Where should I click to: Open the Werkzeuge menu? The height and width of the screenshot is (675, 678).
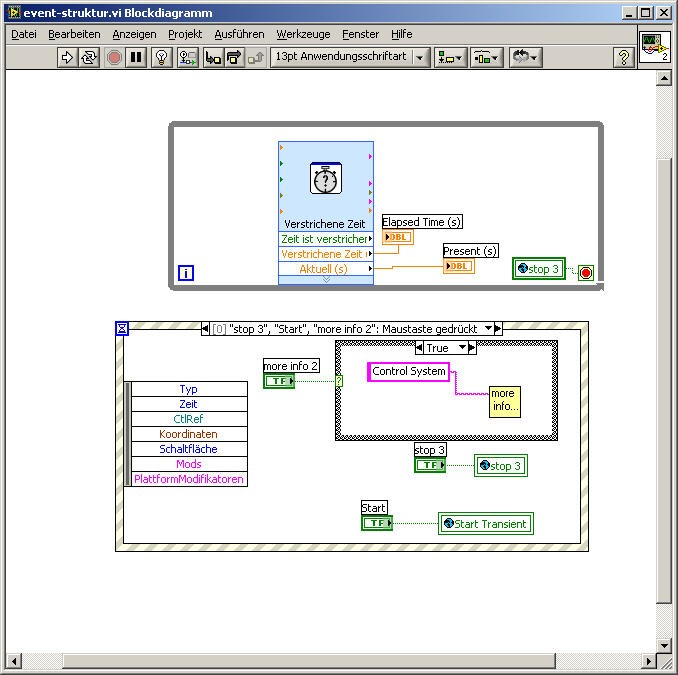303,34
